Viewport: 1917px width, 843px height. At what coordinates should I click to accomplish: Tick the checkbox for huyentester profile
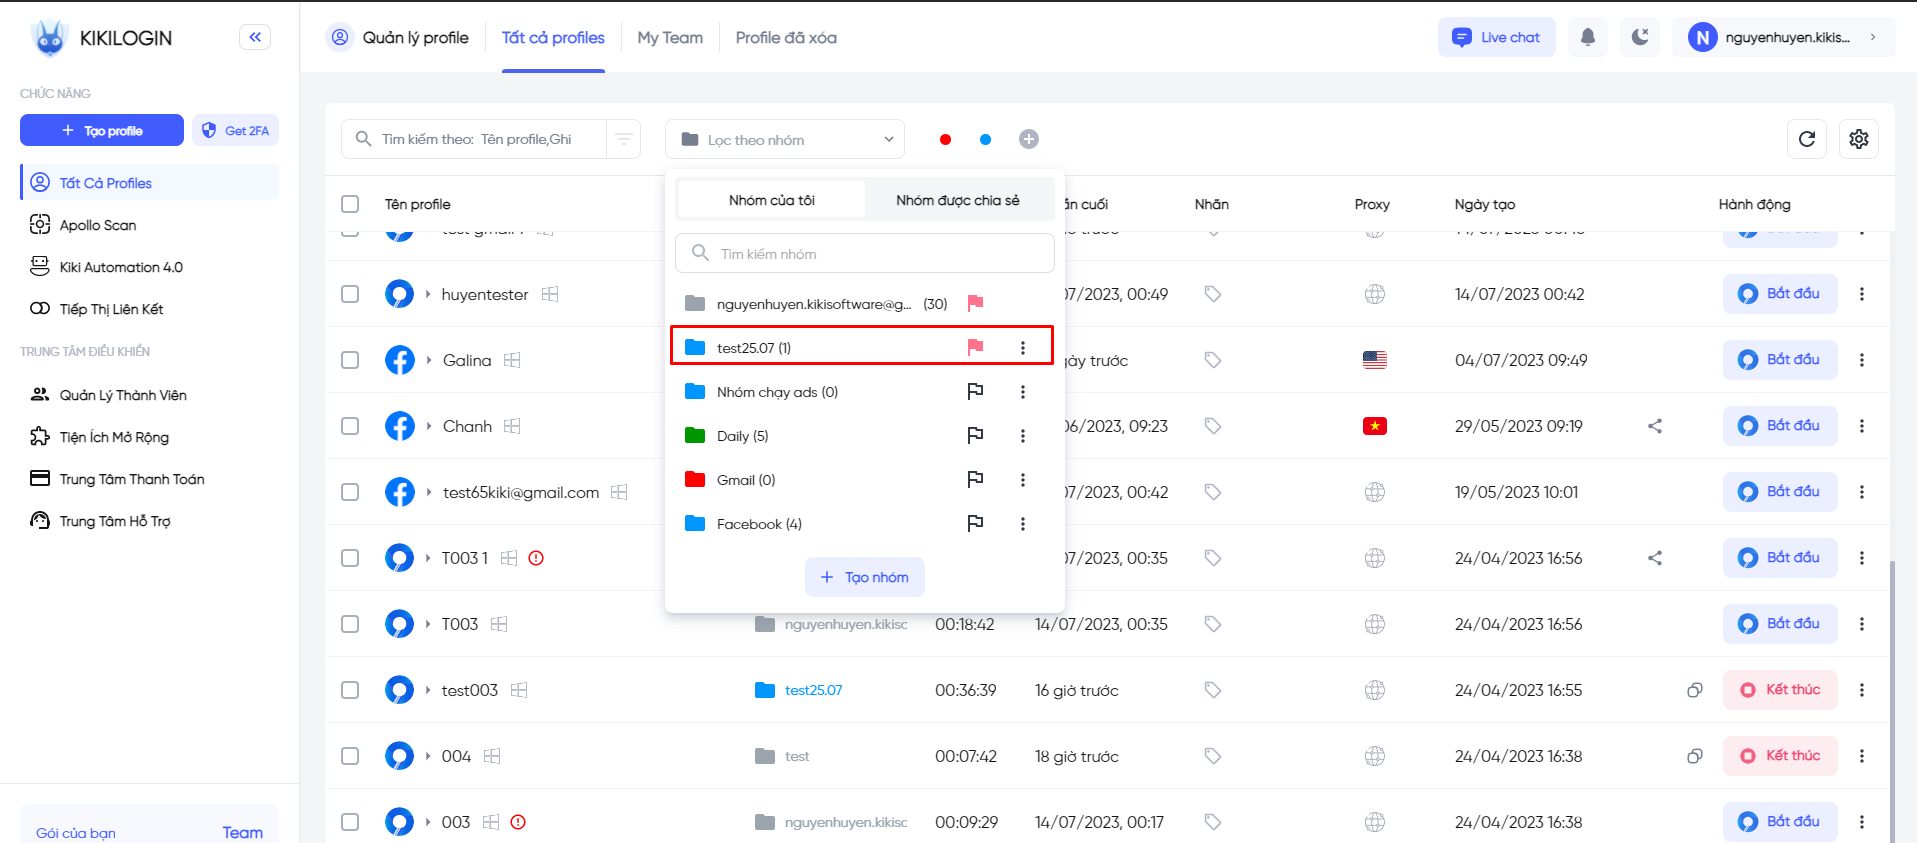[350, 294]
